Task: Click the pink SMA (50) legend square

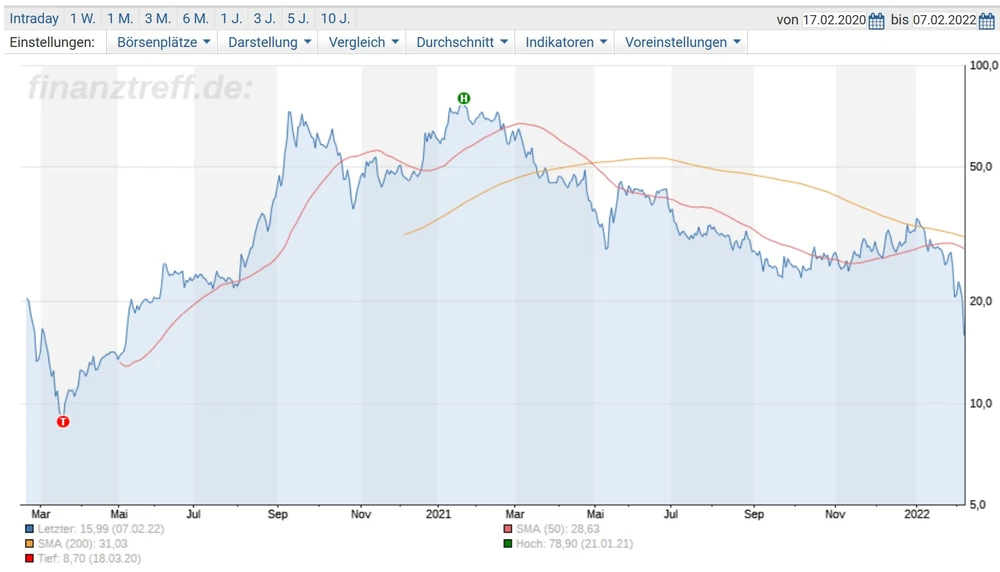Action: tap(508, 528)
